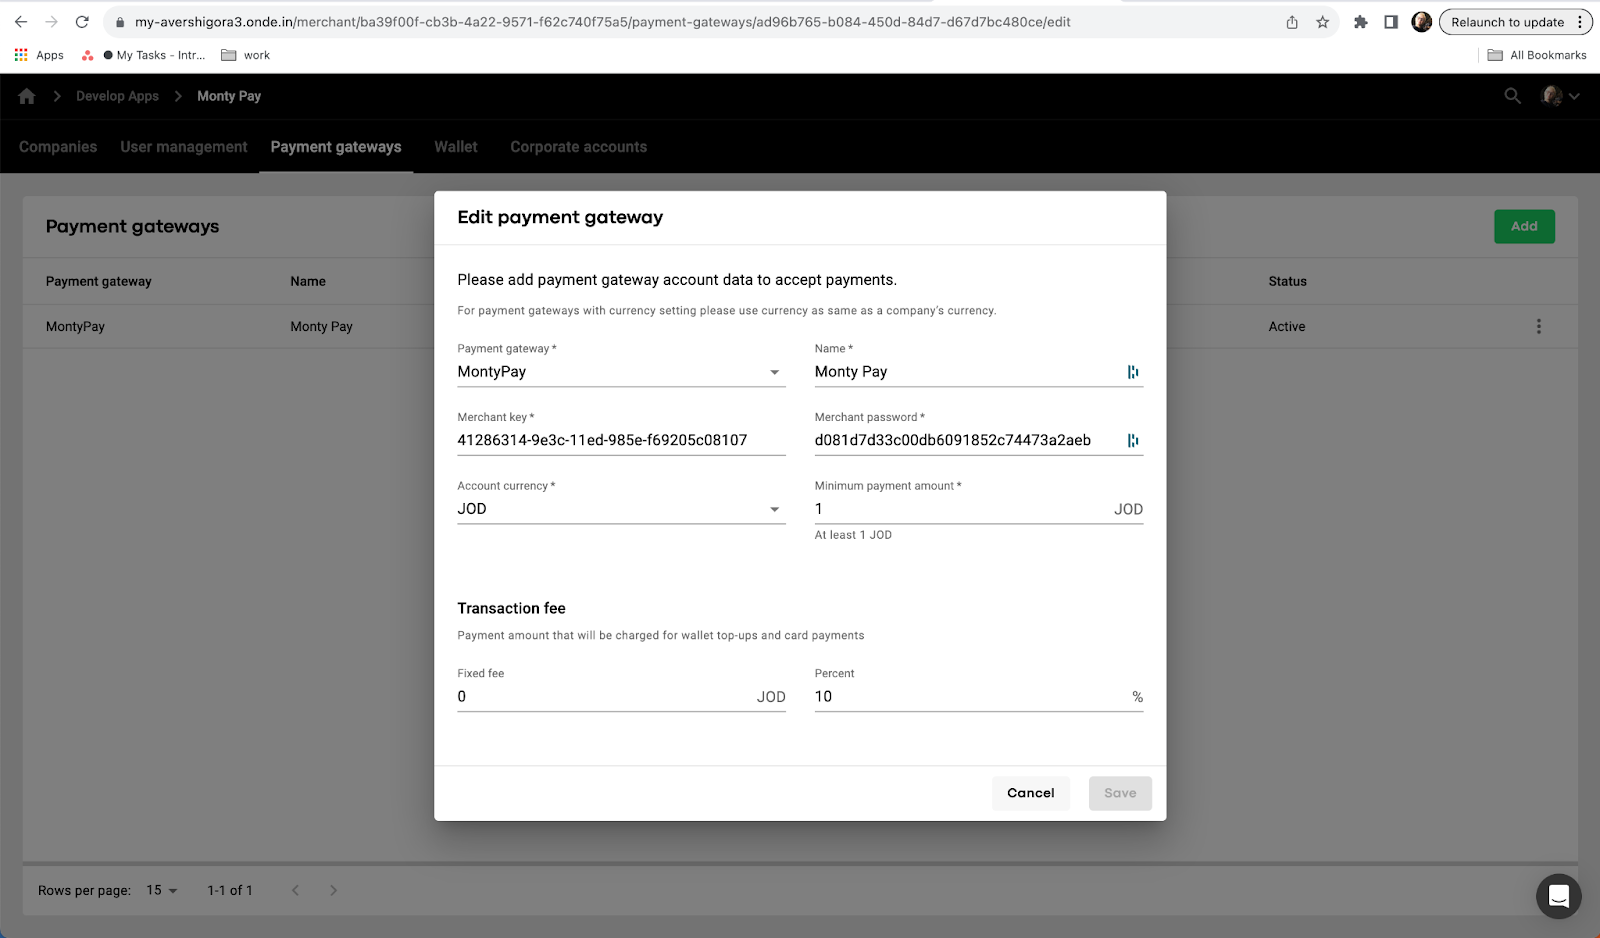Open the Chrome three-dot menu

tap(1580, 22)
